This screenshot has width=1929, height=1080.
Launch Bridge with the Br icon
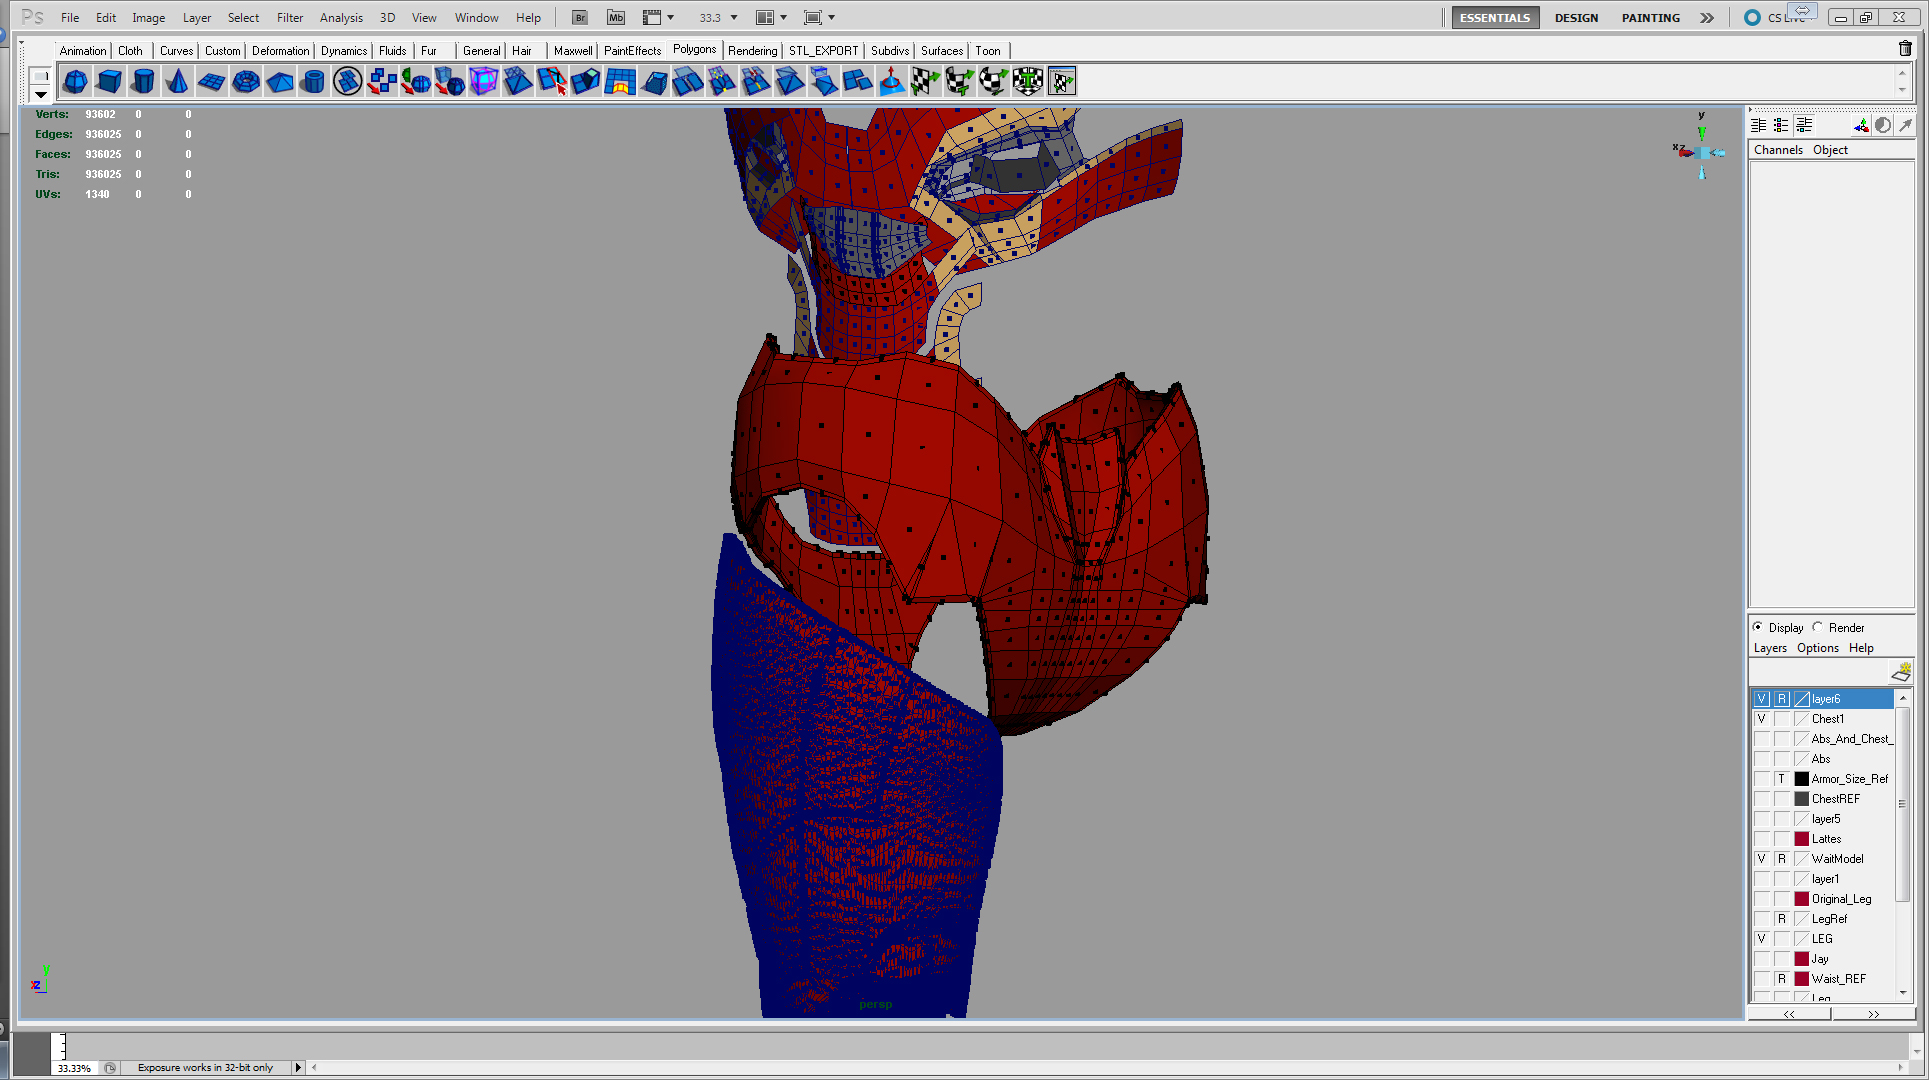pos(580,17)
